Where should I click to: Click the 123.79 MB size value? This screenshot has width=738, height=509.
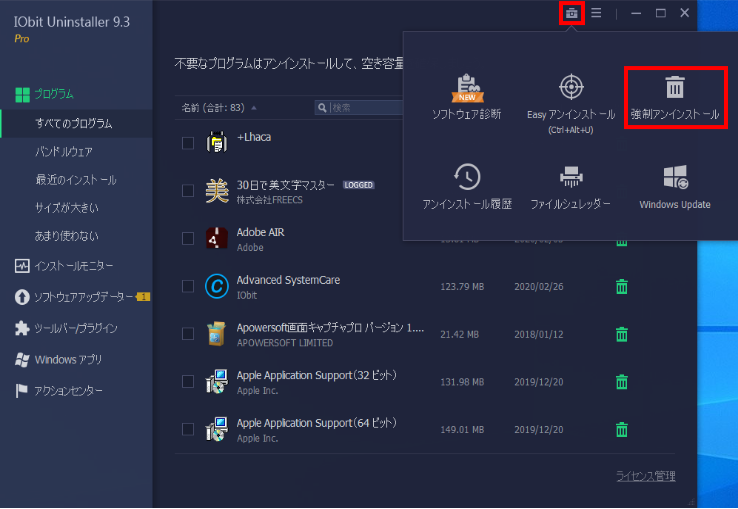click(x=462, y=287)
